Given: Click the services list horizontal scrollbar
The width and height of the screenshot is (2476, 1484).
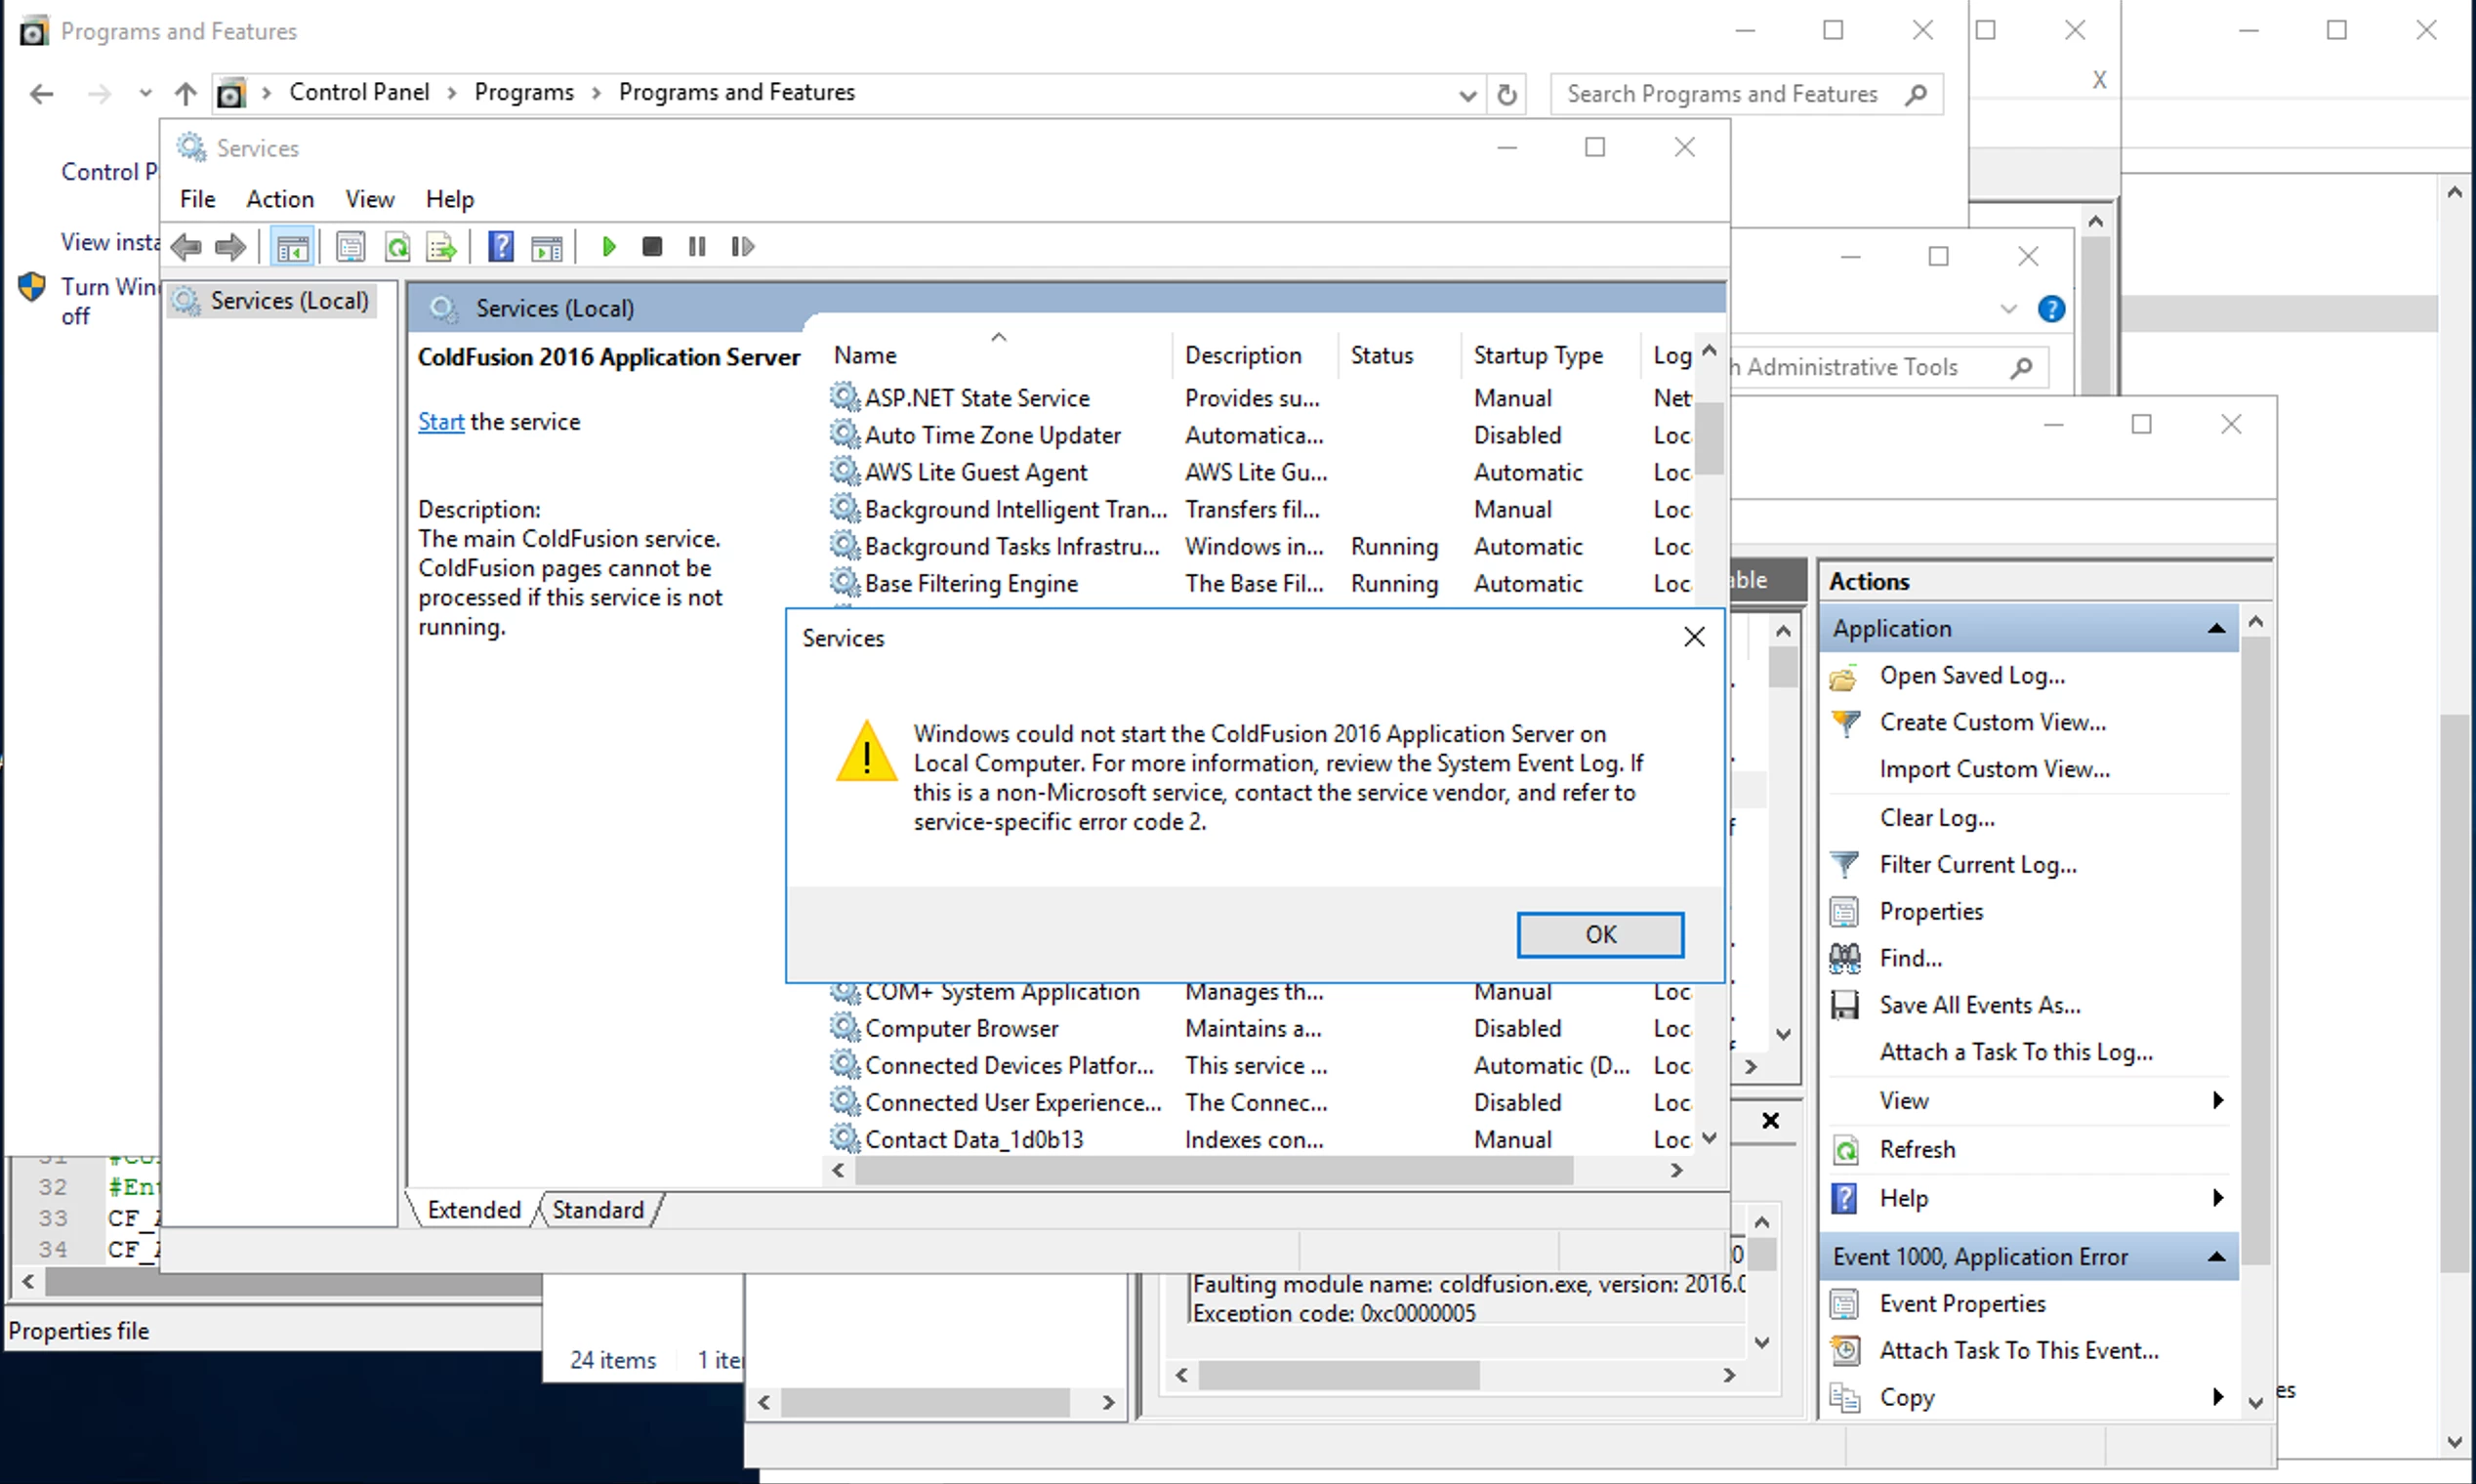Looking at the screenshot, I should point(1213,1170).
